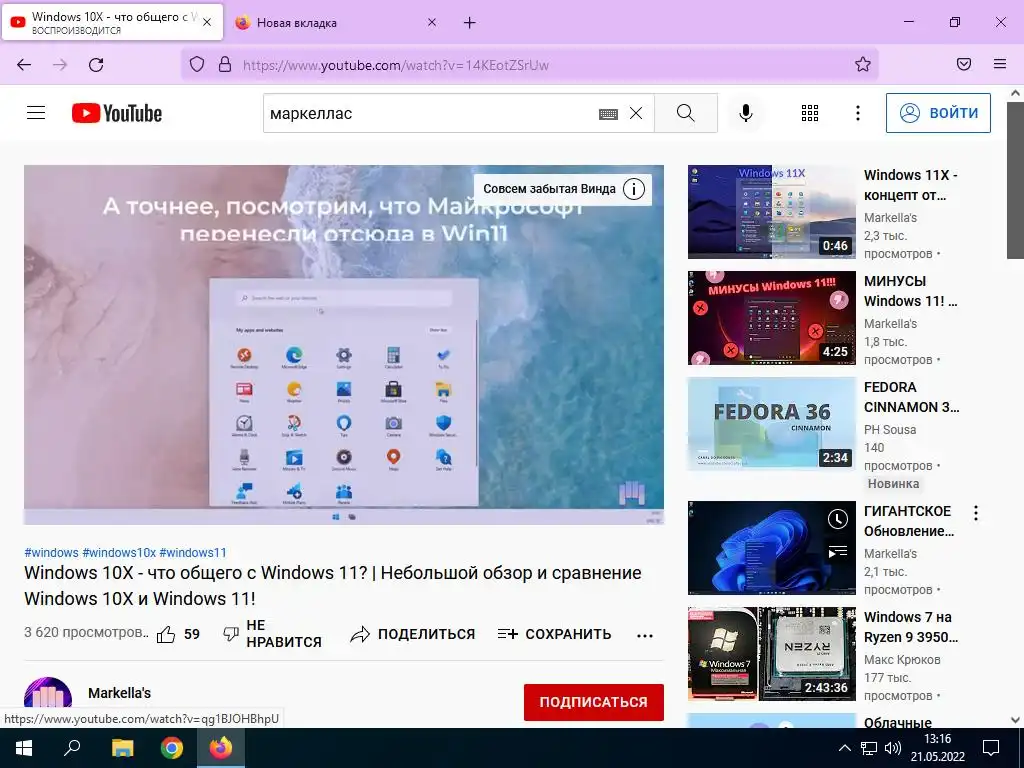The image size is (1024, 768).
Task: Start voice search with microphone
Action: pos(745,113)
